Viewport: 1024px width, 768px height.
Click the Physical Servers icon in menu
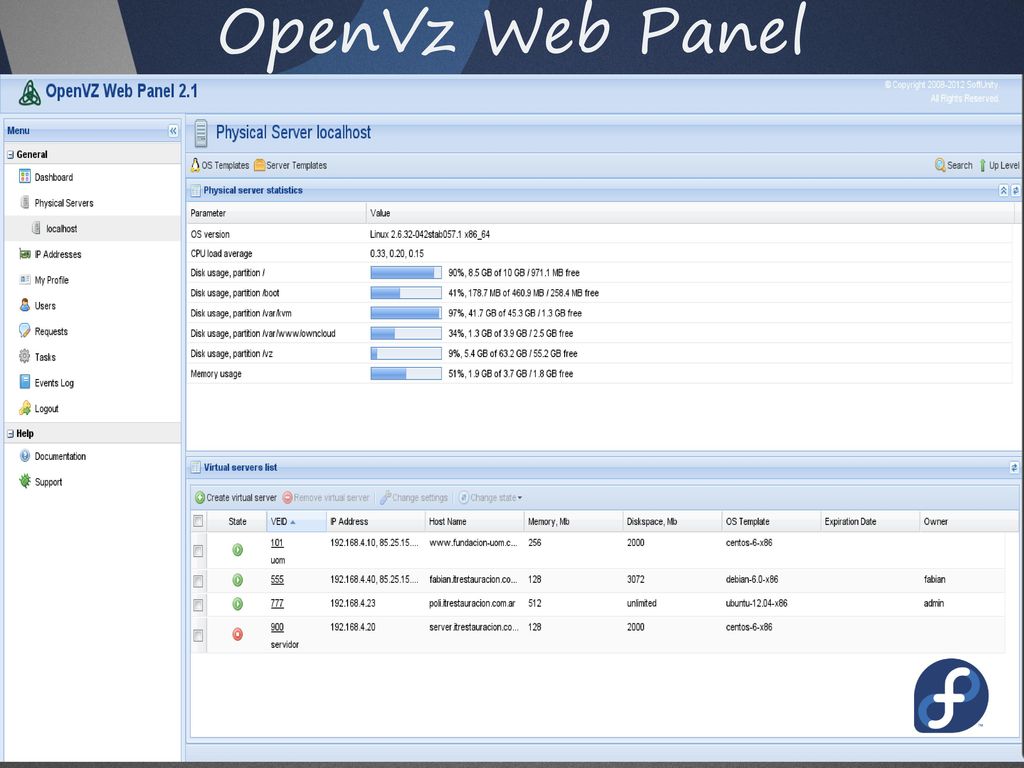click(25, 202)
